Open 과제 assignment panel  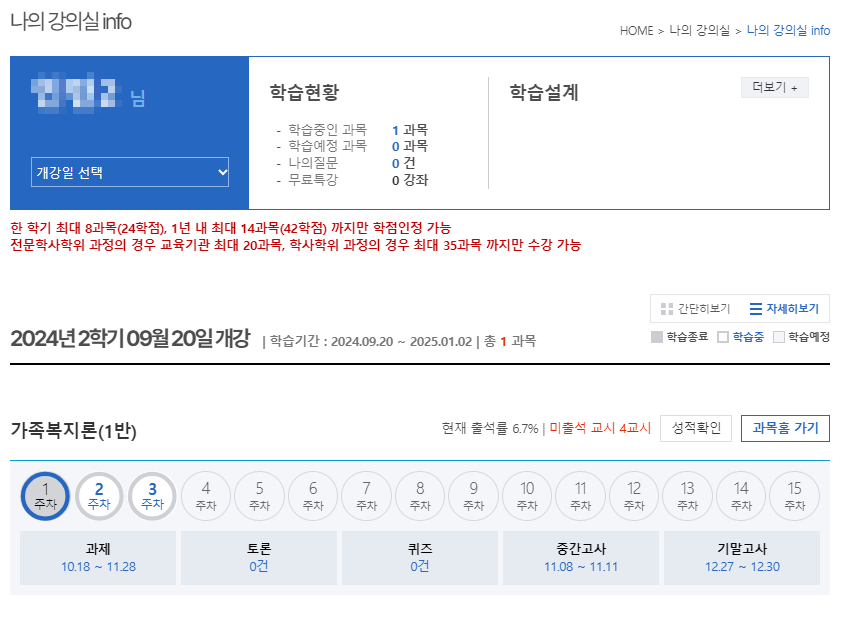click(98, 557)
